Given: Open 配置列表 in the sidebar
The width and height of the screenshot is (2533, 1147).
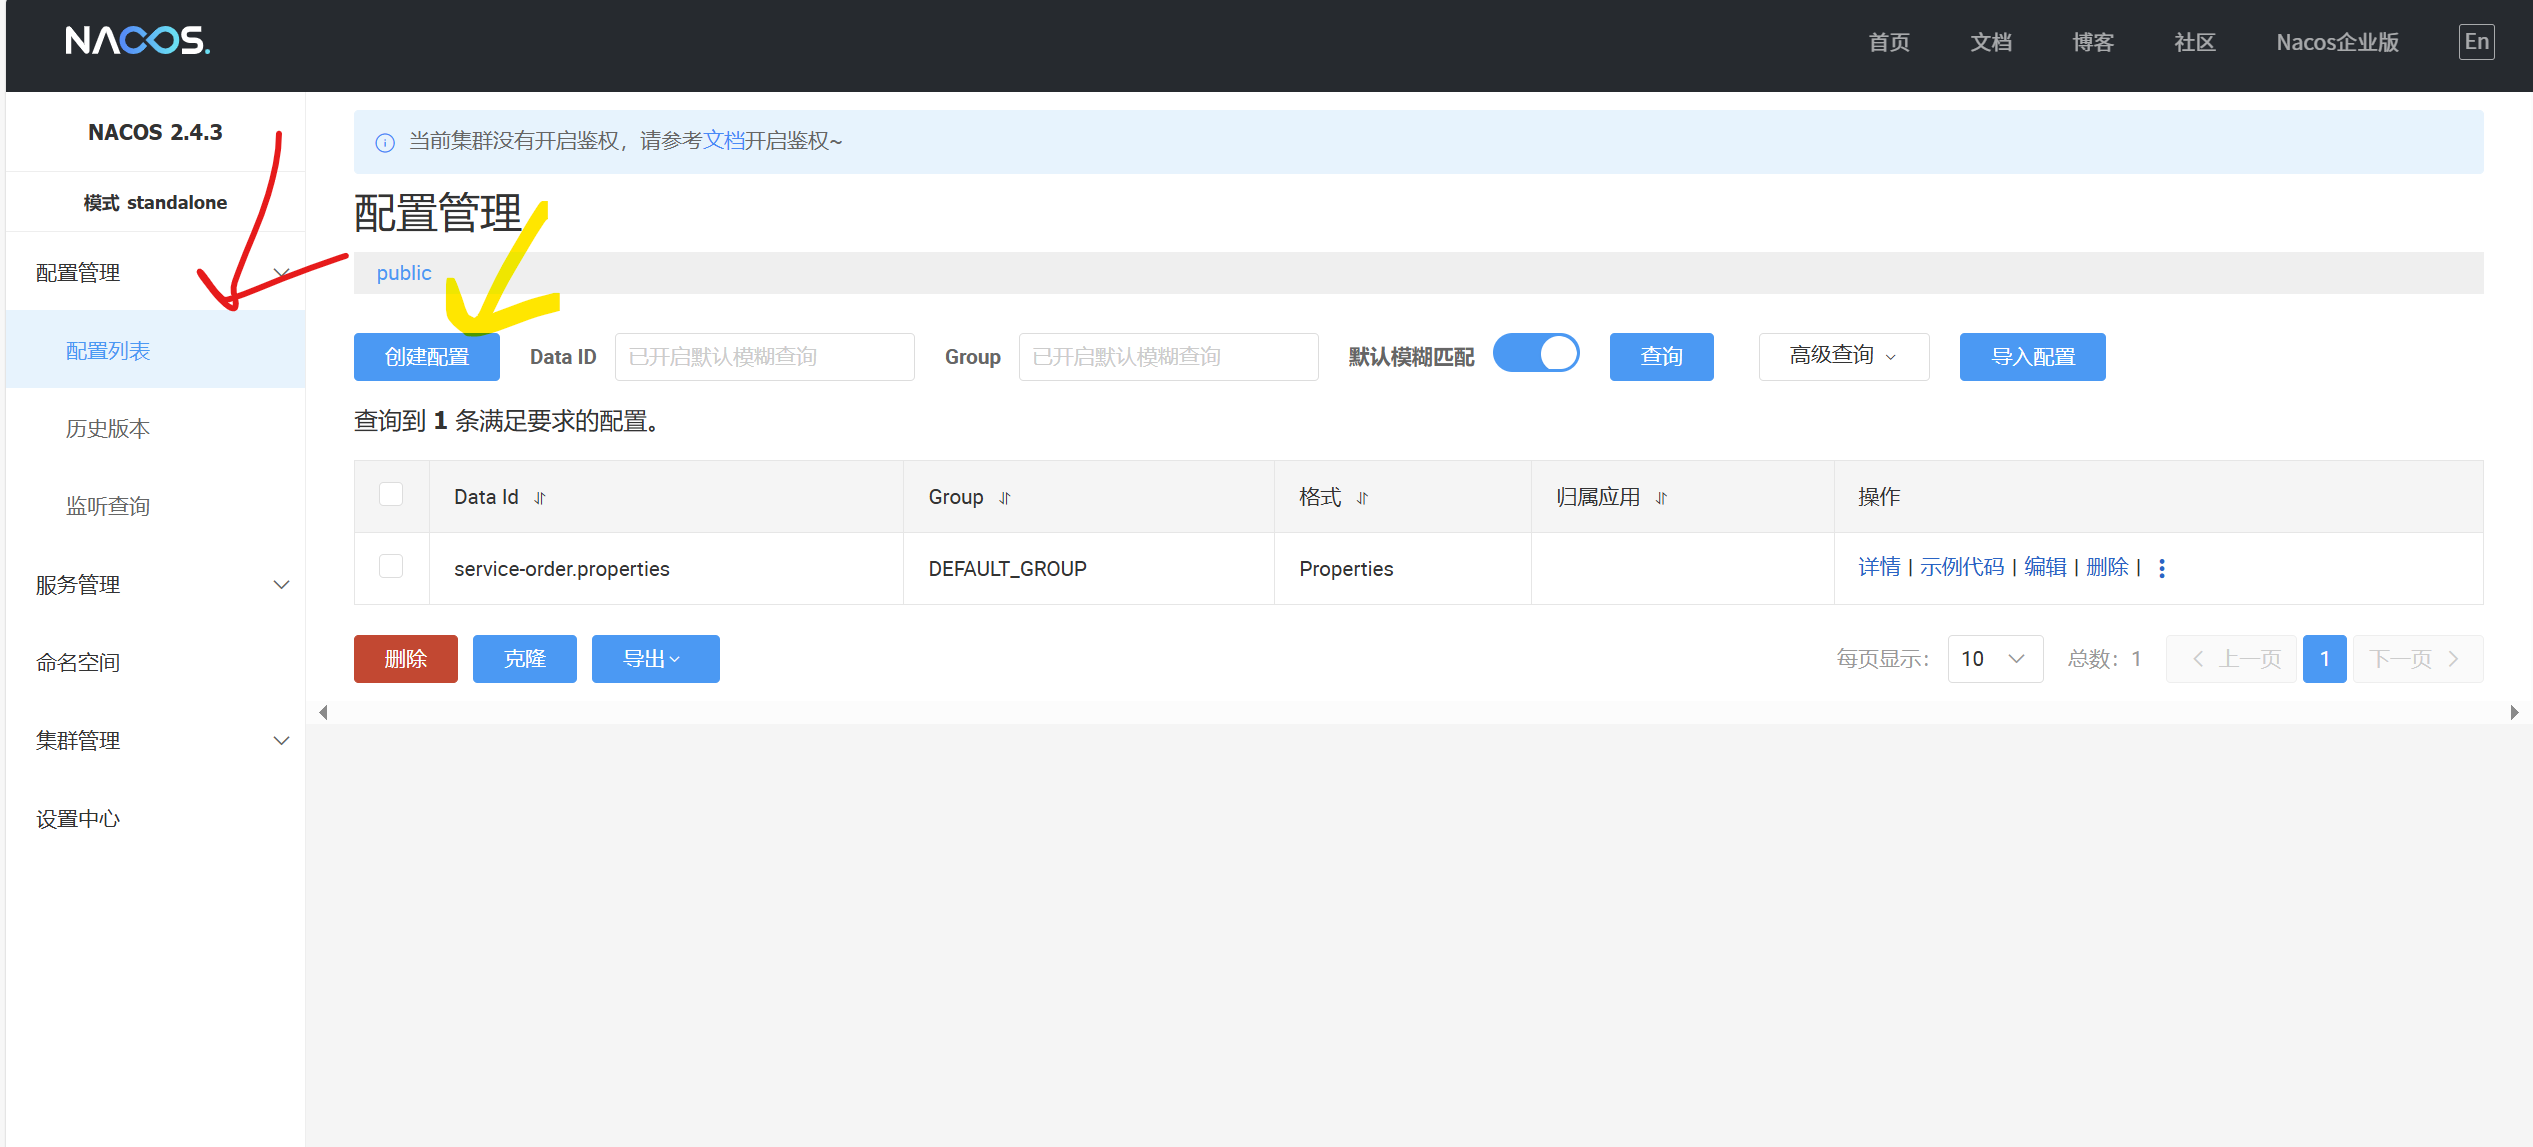Looking at the screenshot, I should click(x=155, y=351).
